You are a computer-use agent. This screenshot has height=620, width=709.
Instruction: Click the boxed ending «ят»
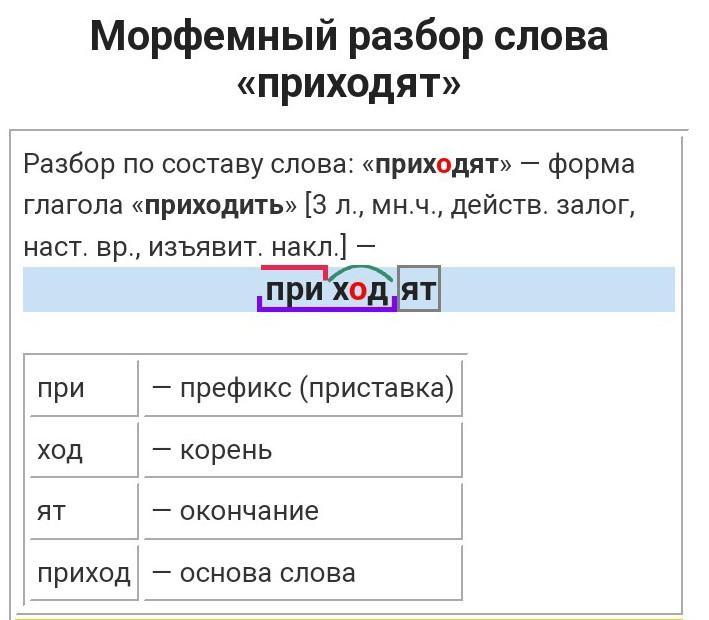pos(419,290)
